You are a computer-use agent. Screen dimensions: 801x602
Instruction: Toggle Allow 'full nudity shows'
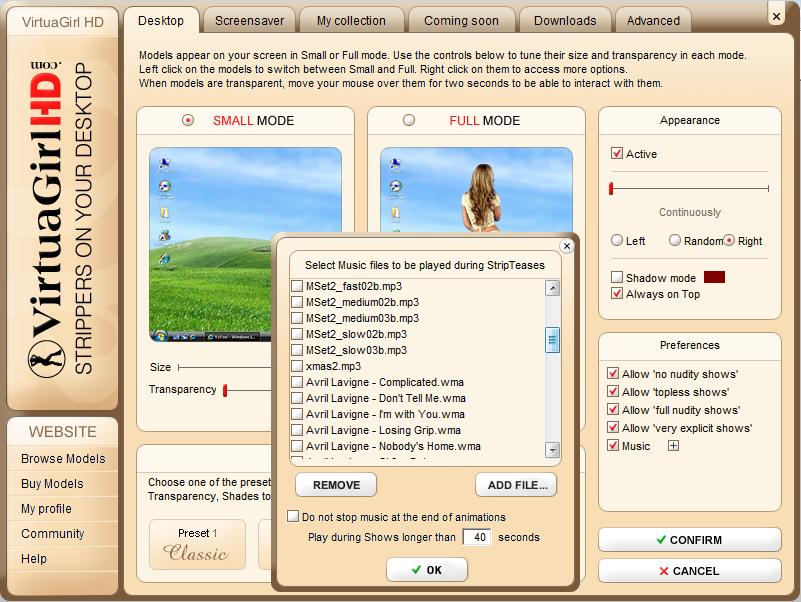pyautogui.click(x=612, y=409)
